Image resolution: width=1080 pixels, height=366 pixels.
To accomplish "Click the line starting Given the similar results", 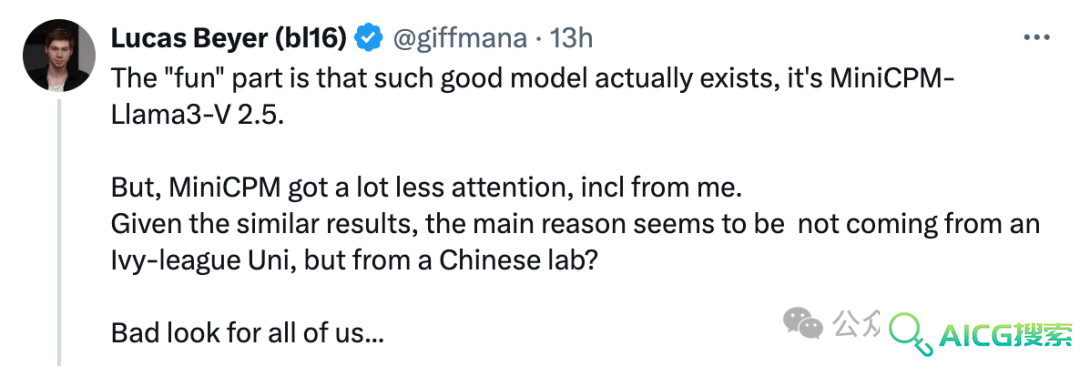I will tap(575, 225).
